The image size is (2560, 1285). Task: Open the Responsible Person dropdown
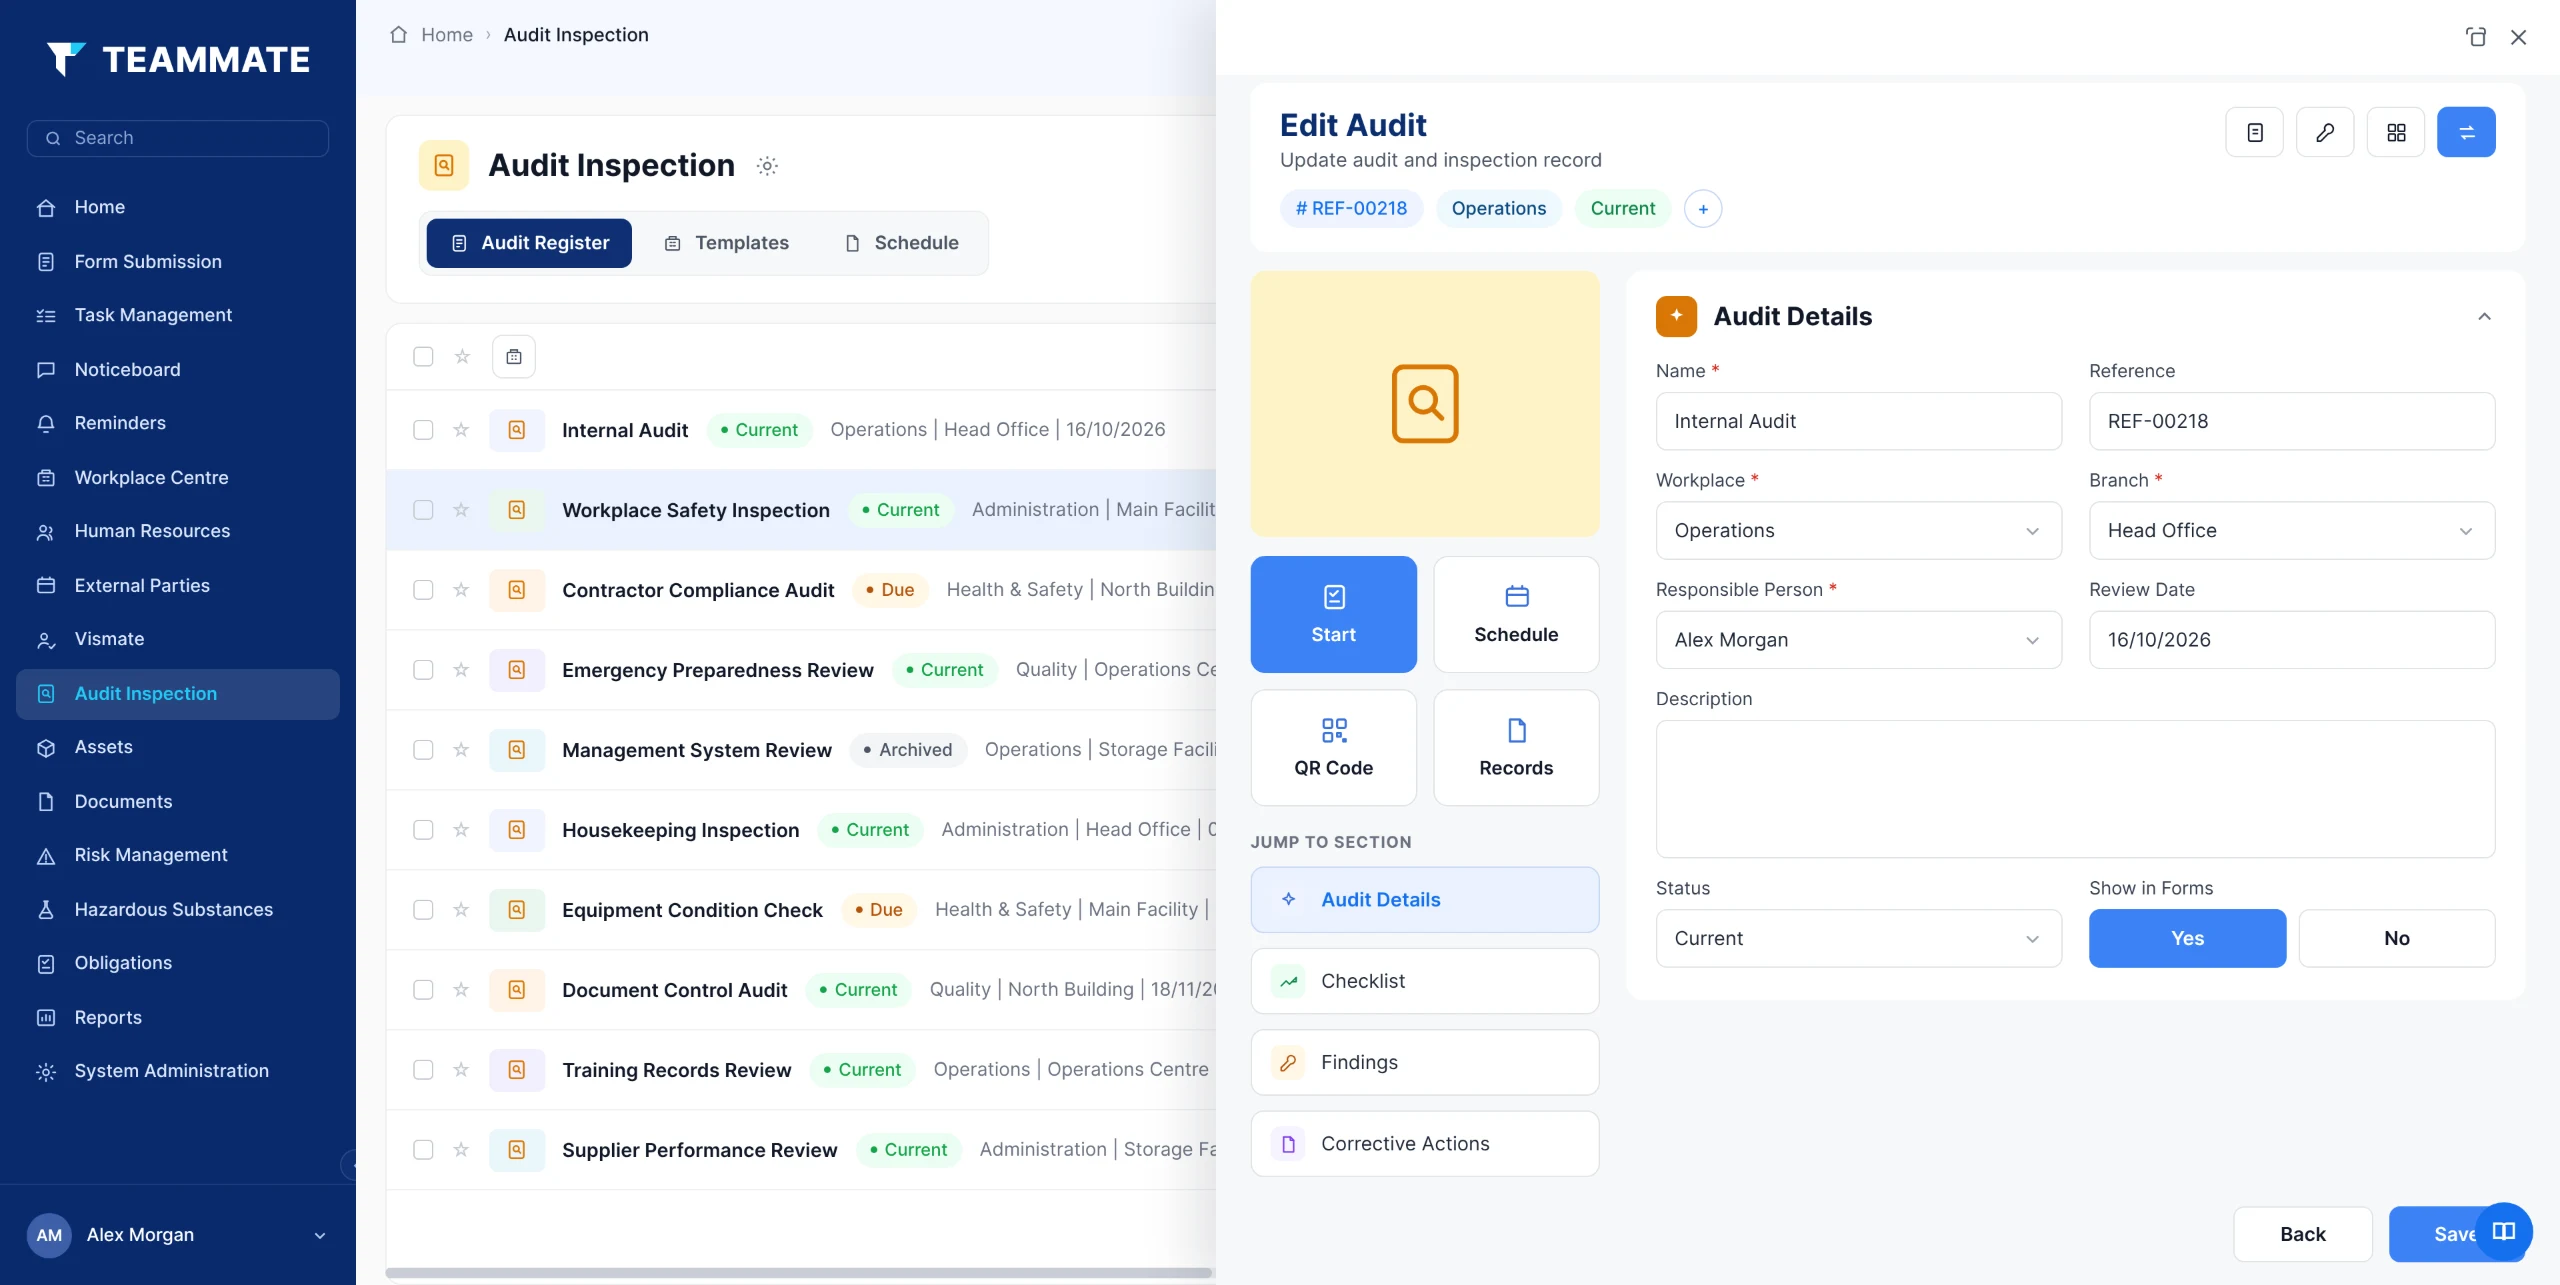click(x=1858, y=640)
